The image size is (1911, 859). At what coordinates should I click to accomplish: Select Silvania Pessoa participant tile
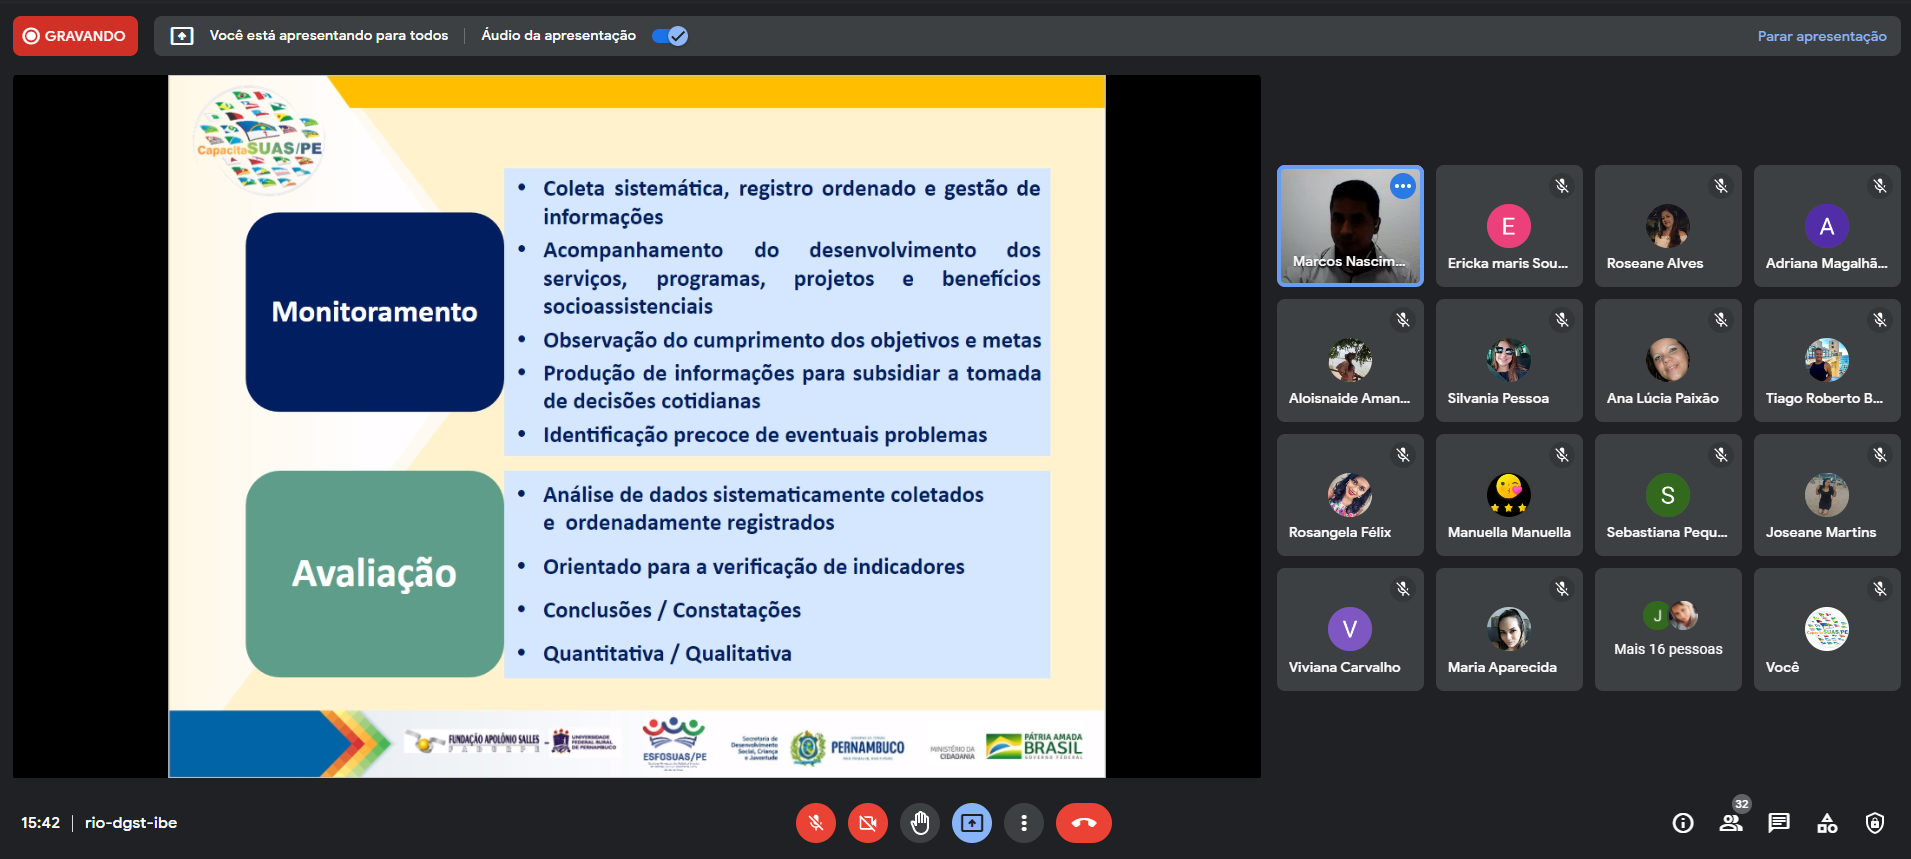[x=1508, y=360]
